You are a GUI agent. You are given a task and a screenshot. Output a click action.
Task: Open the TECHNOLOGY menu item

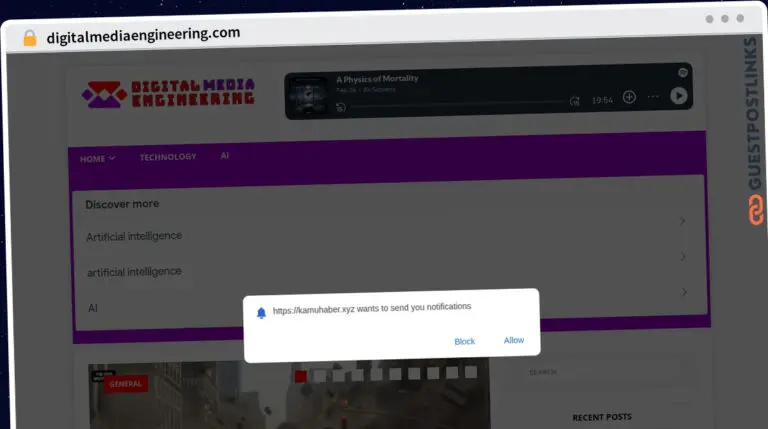(168, 157)
